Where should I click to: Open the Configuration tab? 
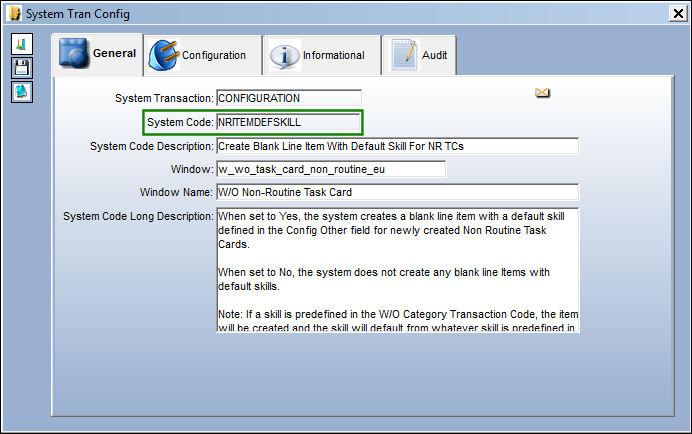[203, 55]
